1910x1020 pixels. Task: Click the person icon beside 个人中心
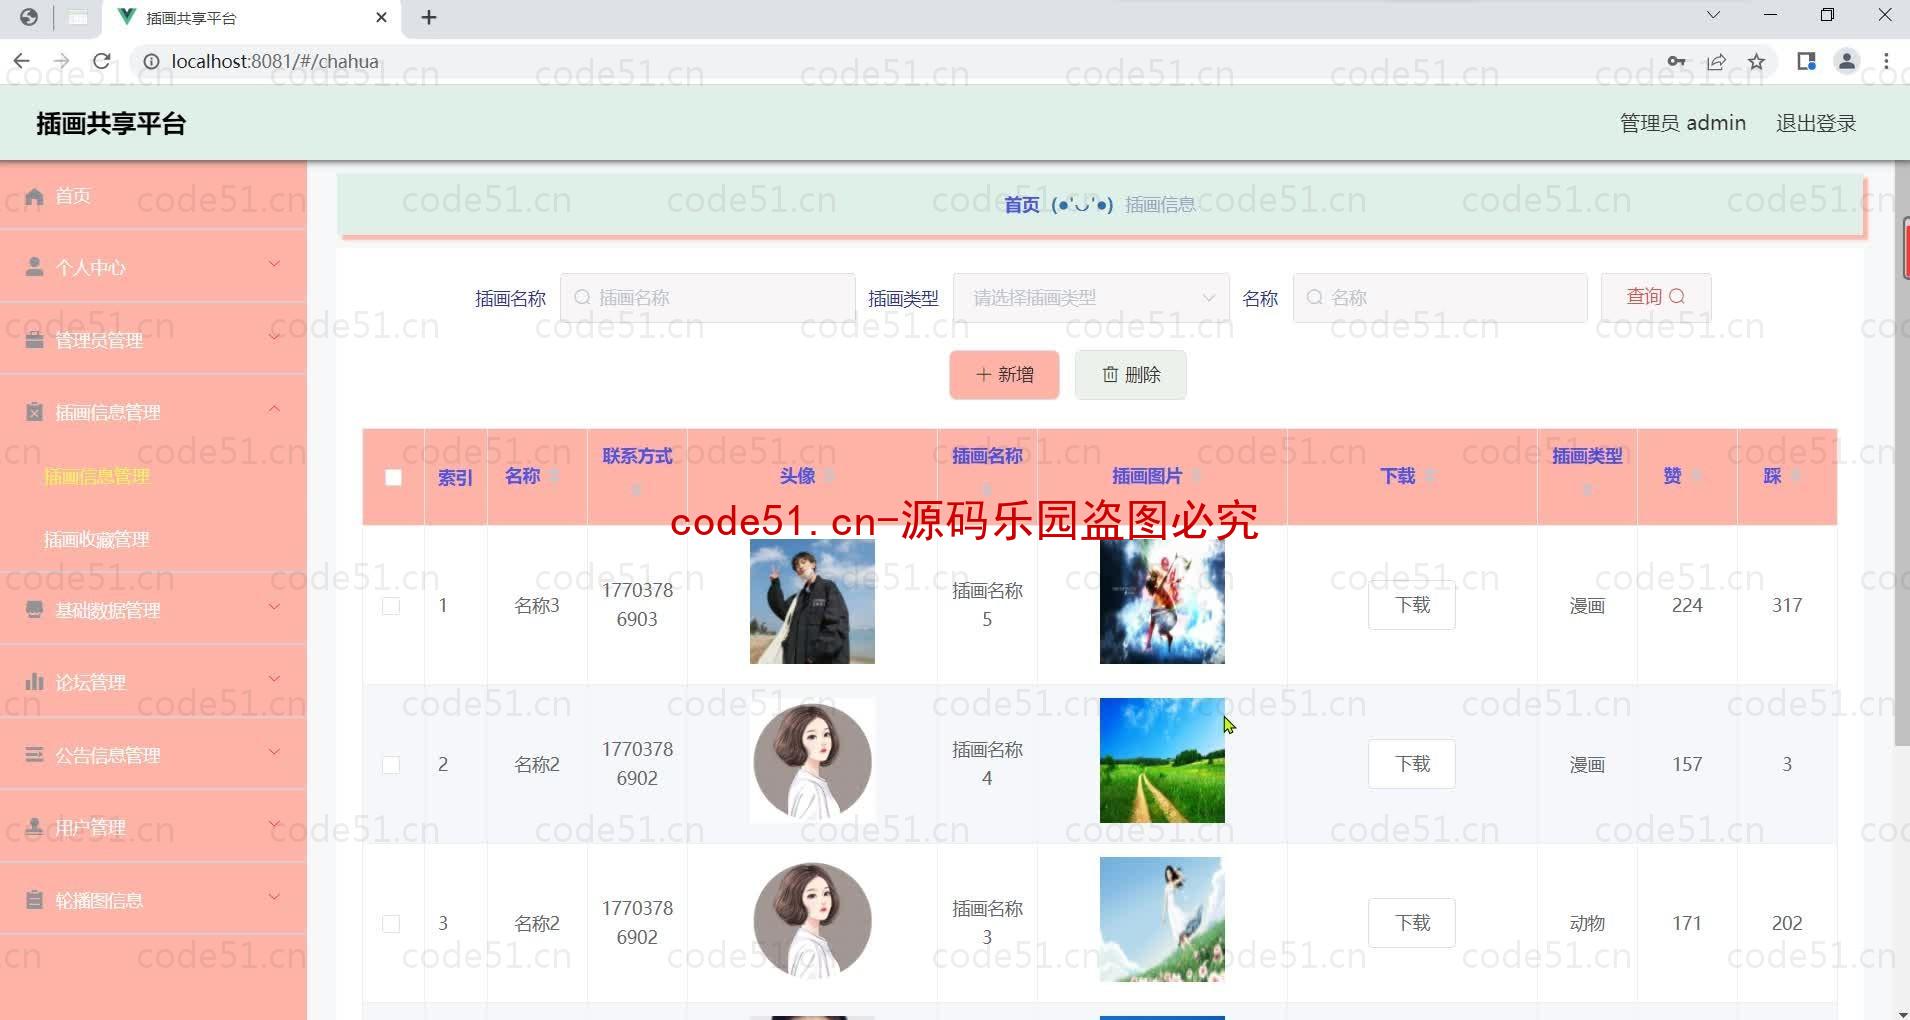35,267
